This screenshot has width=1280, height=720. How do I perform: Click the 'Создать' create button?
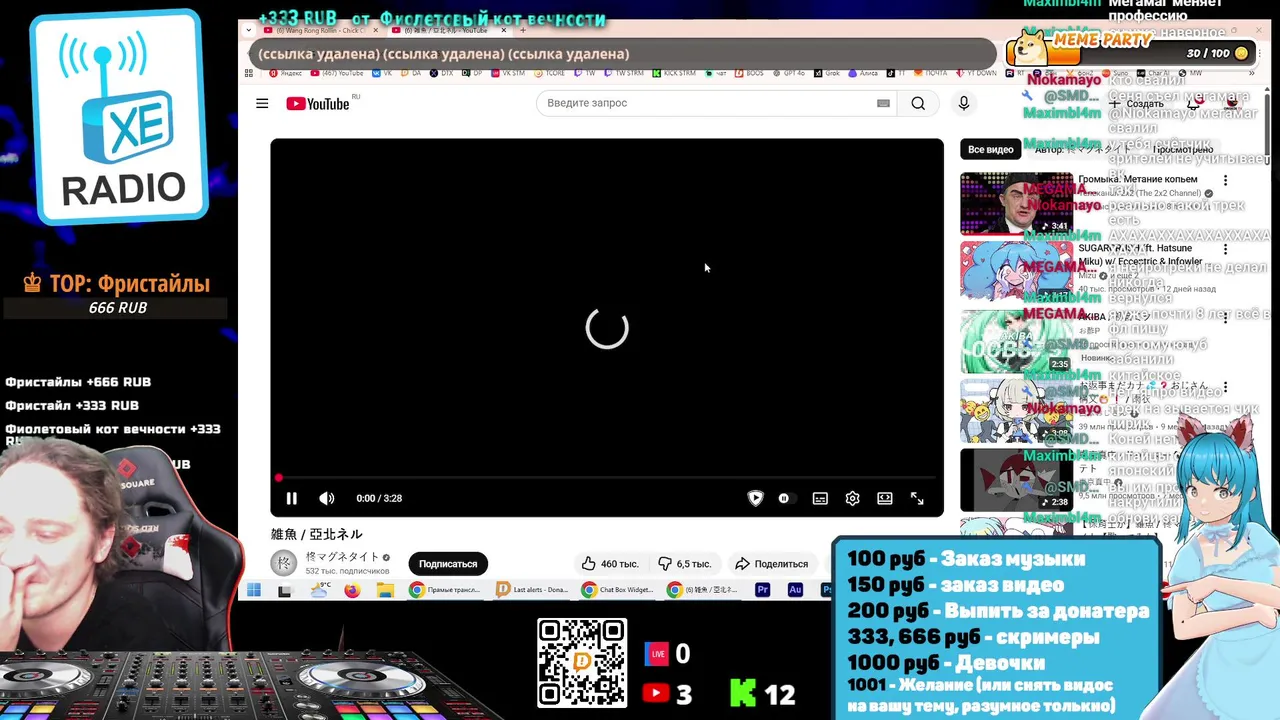(x=1136, y=103)
